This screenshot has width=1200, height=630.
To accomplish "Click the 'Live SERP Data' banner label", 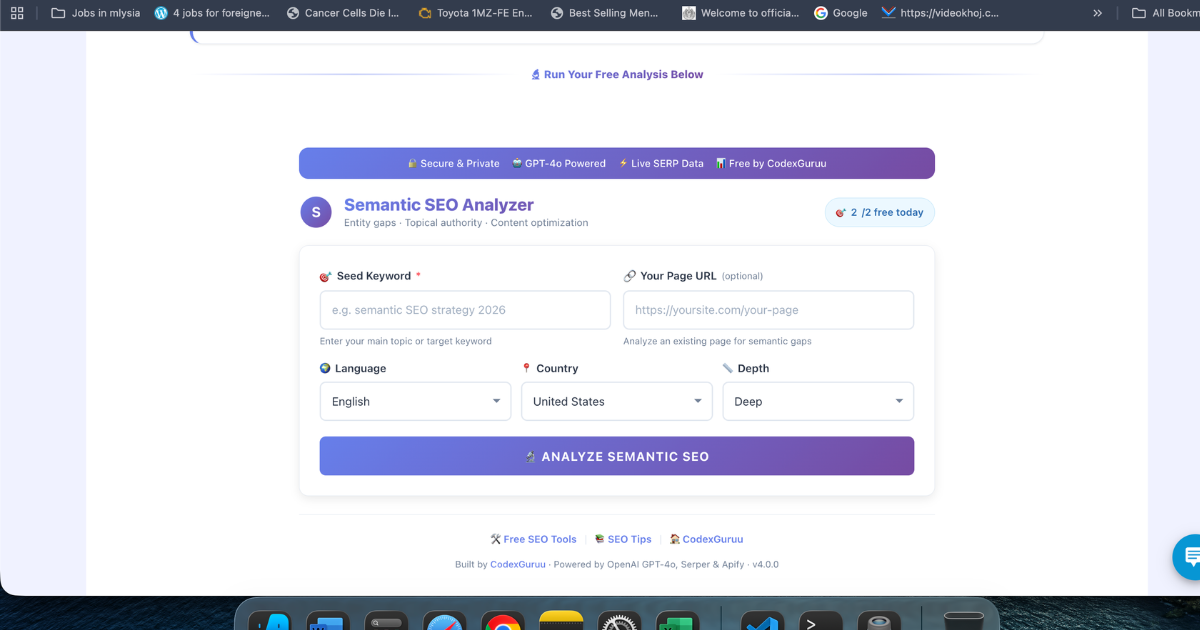I will point(661,163).
